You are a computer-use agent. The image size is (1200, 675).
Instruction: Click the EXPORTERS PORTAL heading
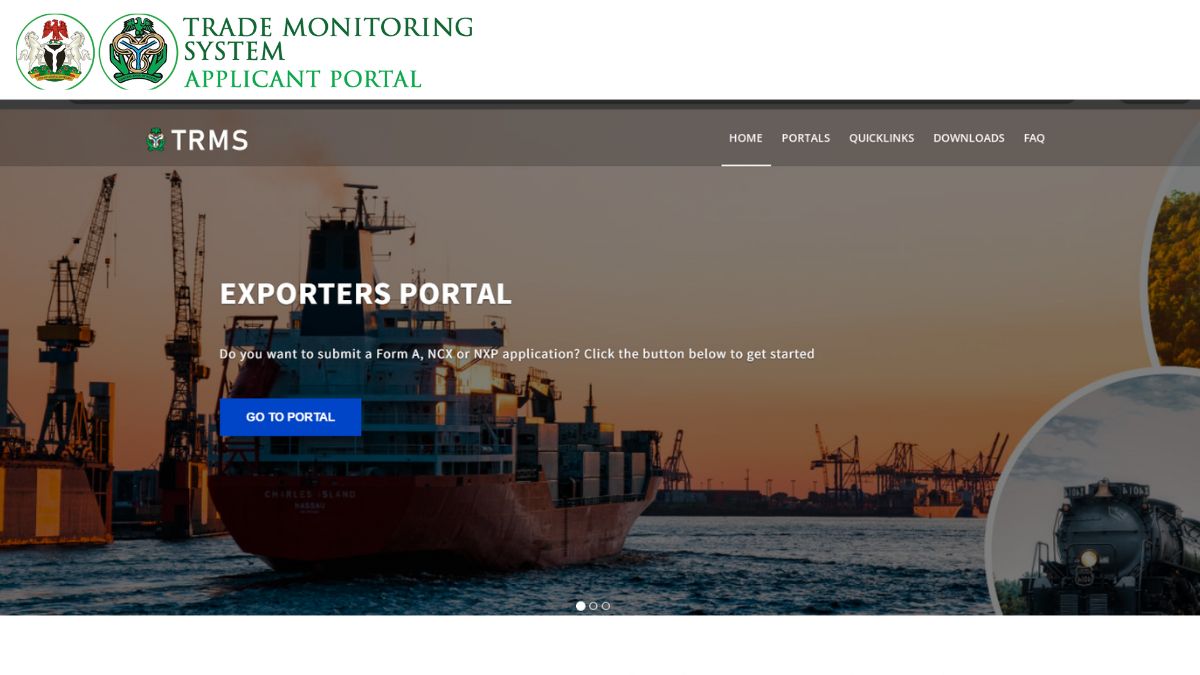tap(366, 294)
